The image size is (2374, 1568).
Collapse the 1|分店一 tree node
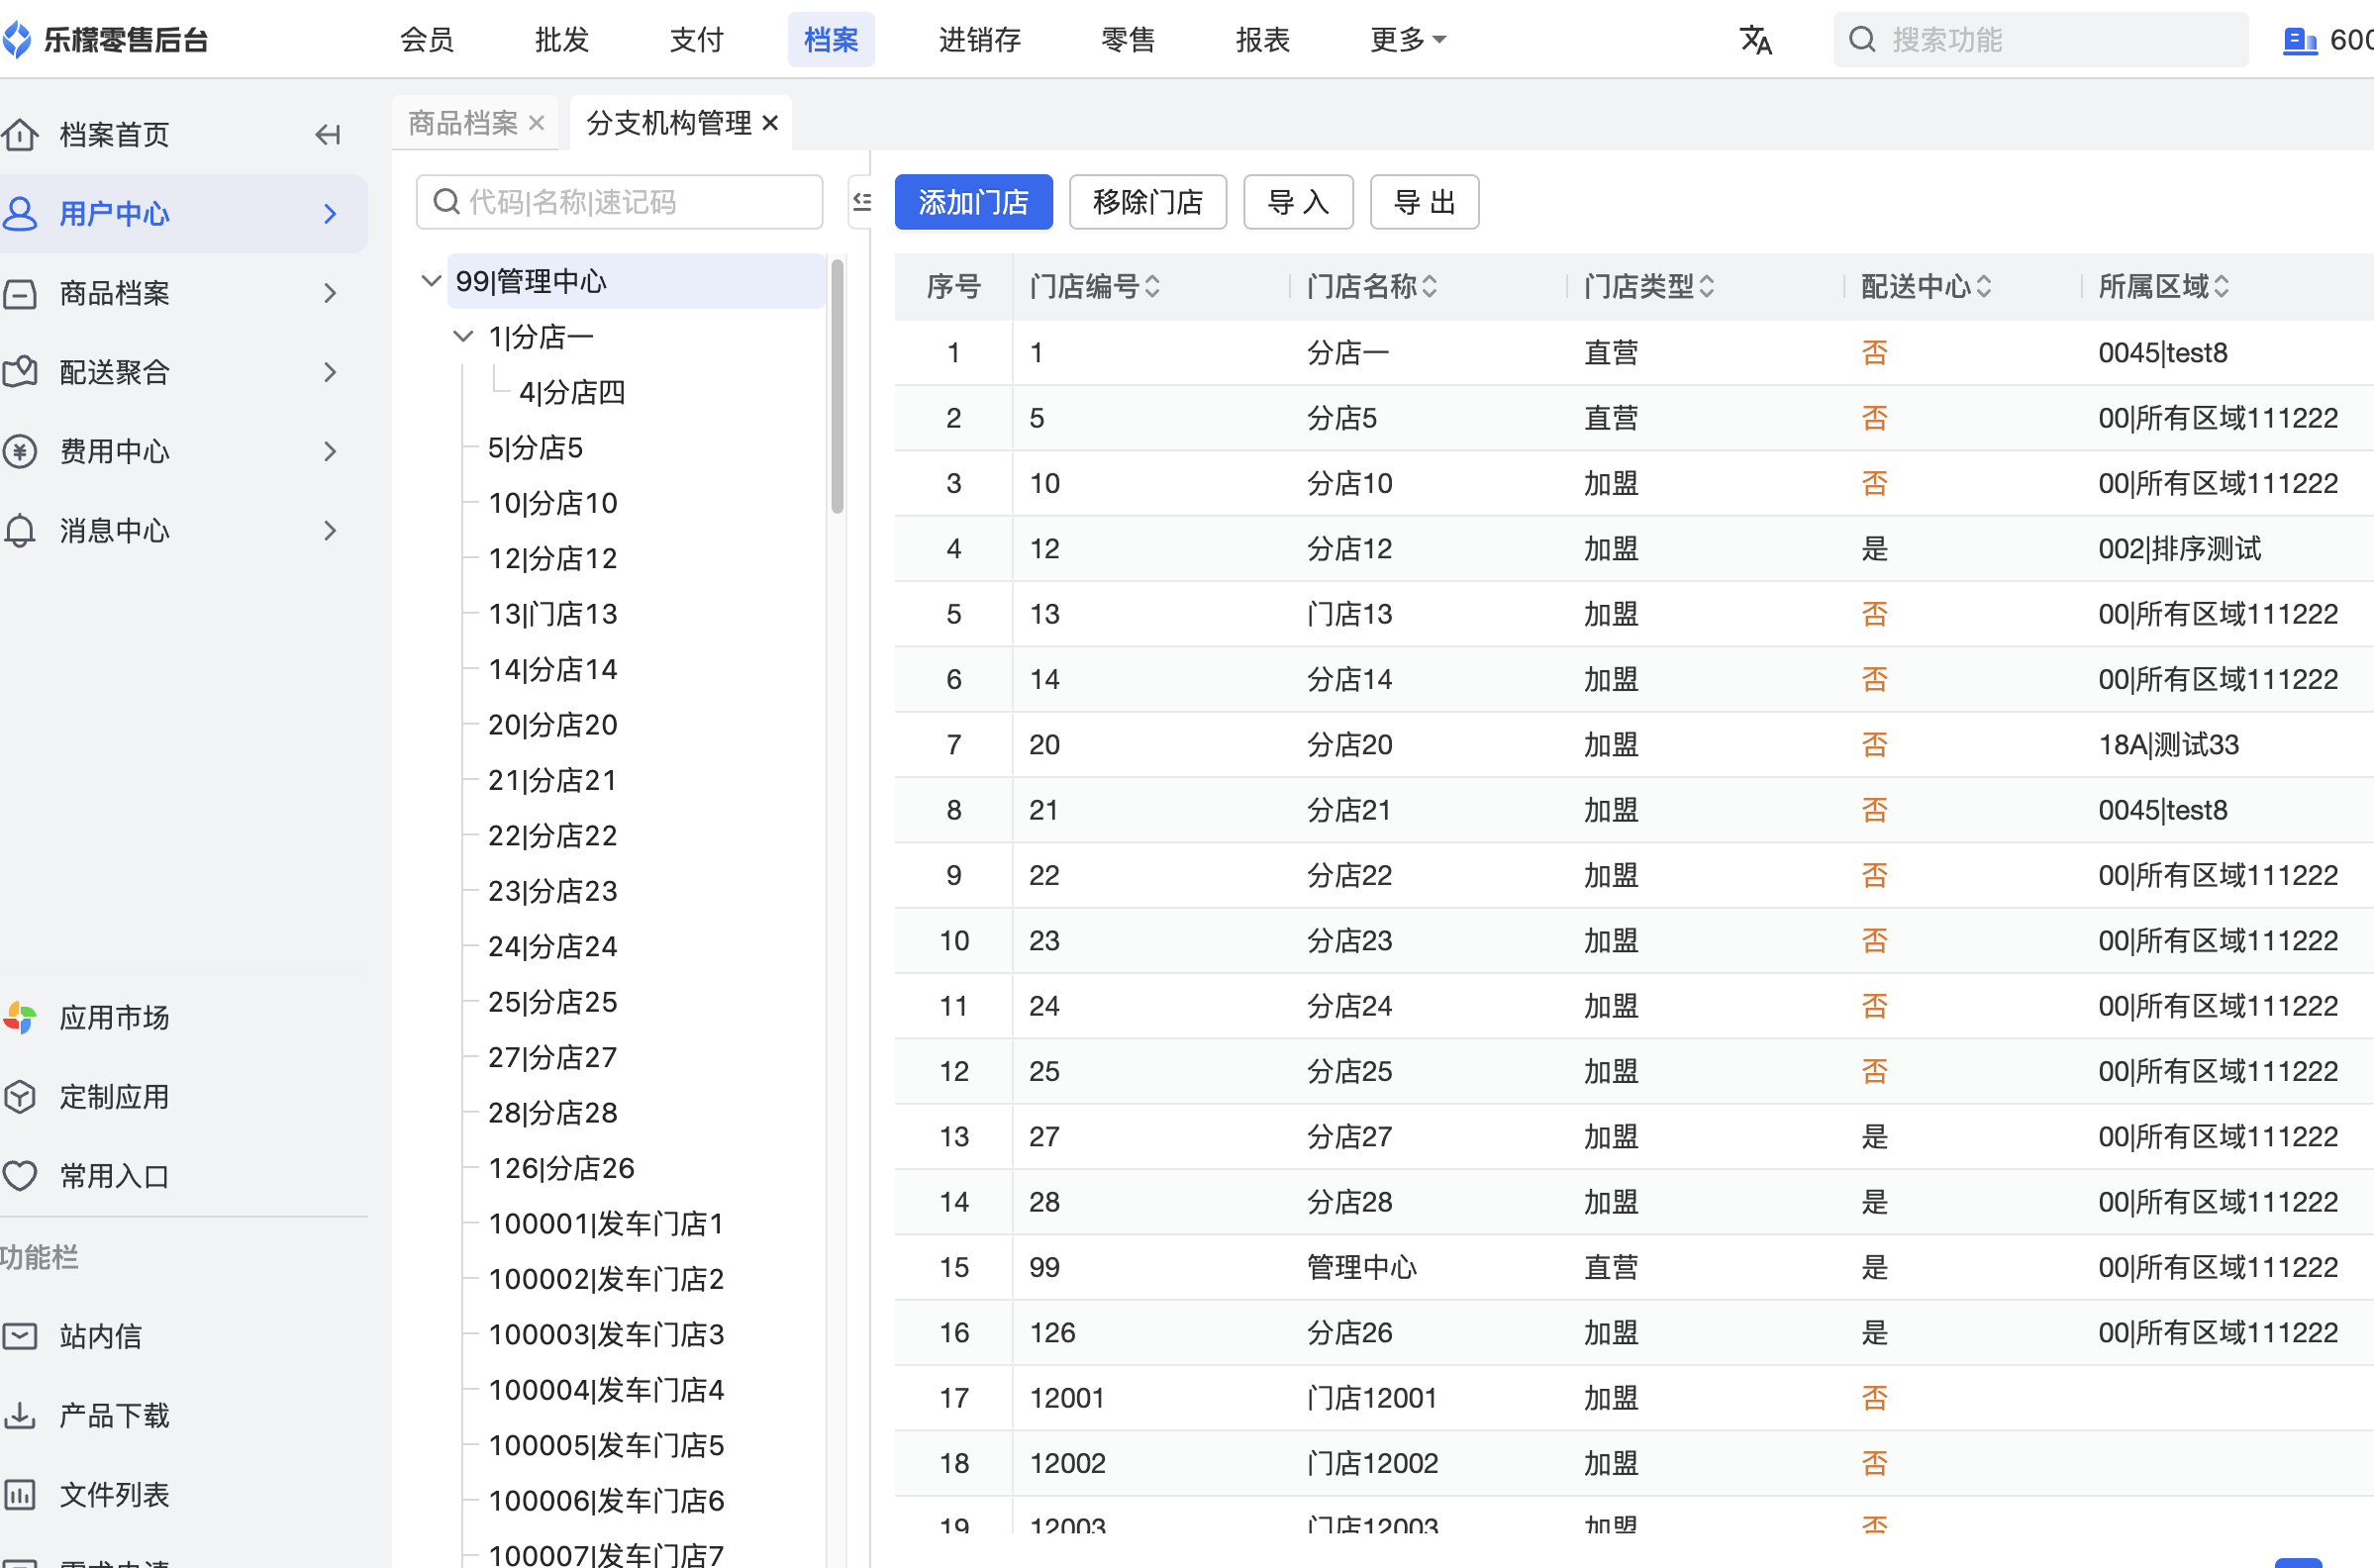click(x=463, y=336)
